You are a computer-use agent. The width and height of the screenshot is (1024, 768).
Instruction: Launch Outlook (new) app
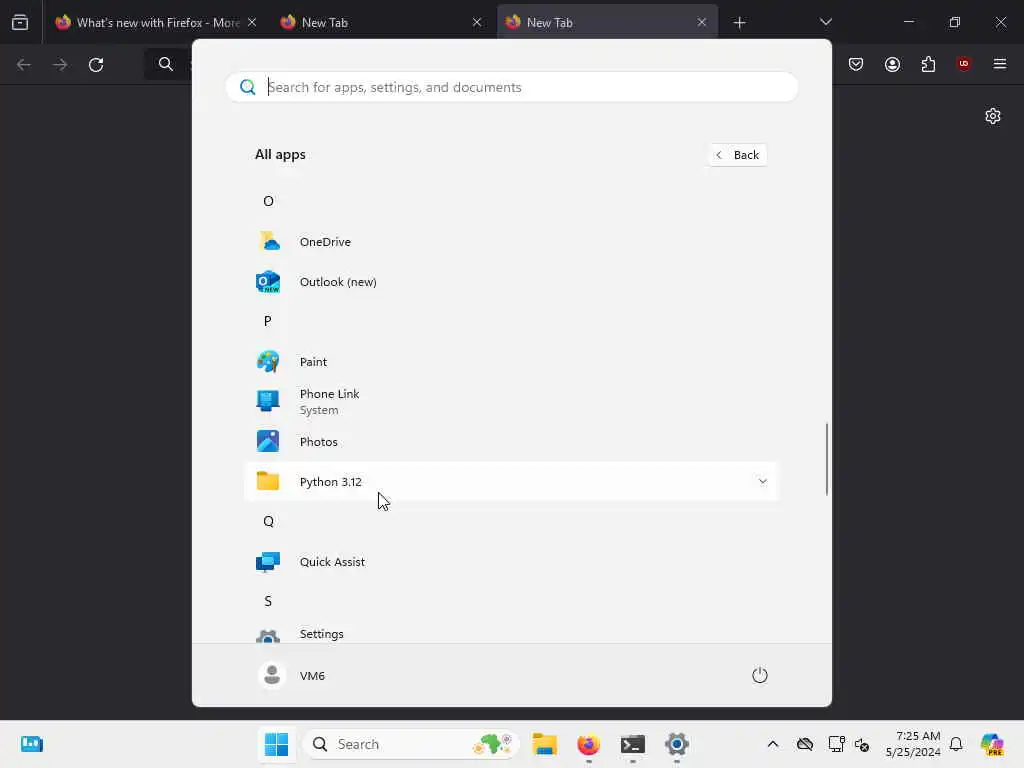click(x=511, y=281)
